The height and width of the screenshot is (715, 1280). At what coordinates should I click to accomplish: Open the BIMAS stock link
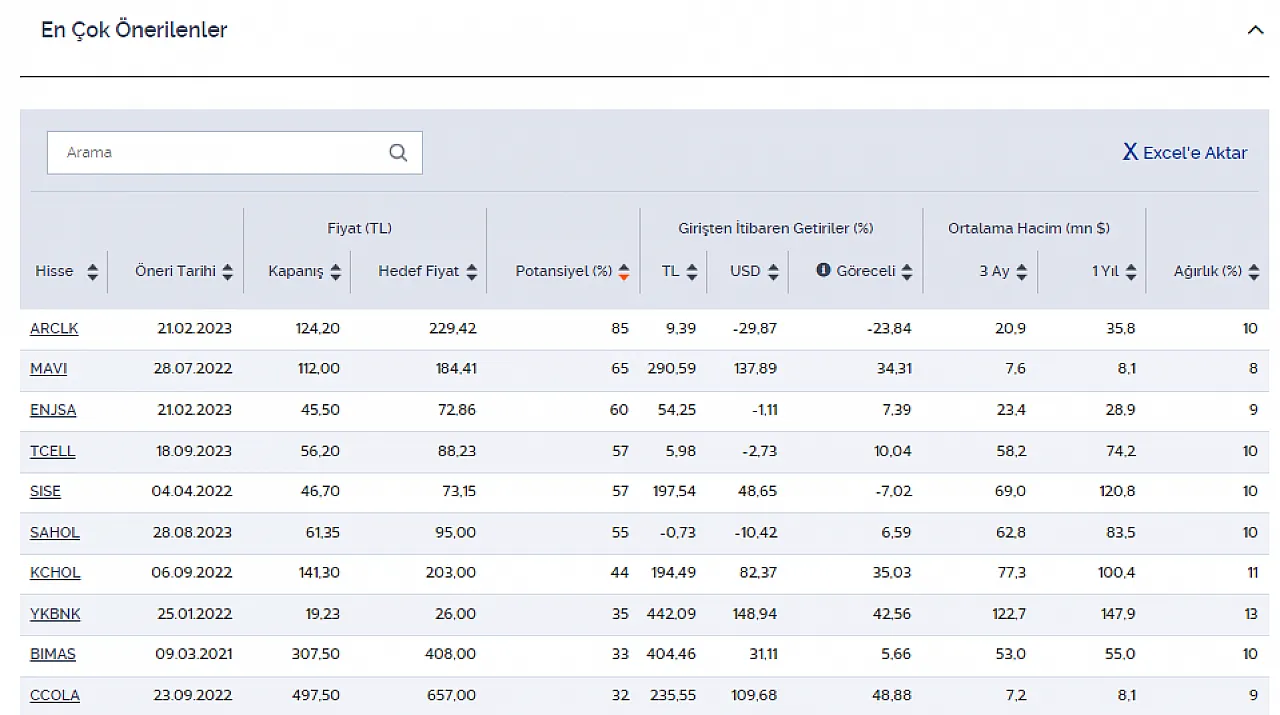[x=53, y=654]
